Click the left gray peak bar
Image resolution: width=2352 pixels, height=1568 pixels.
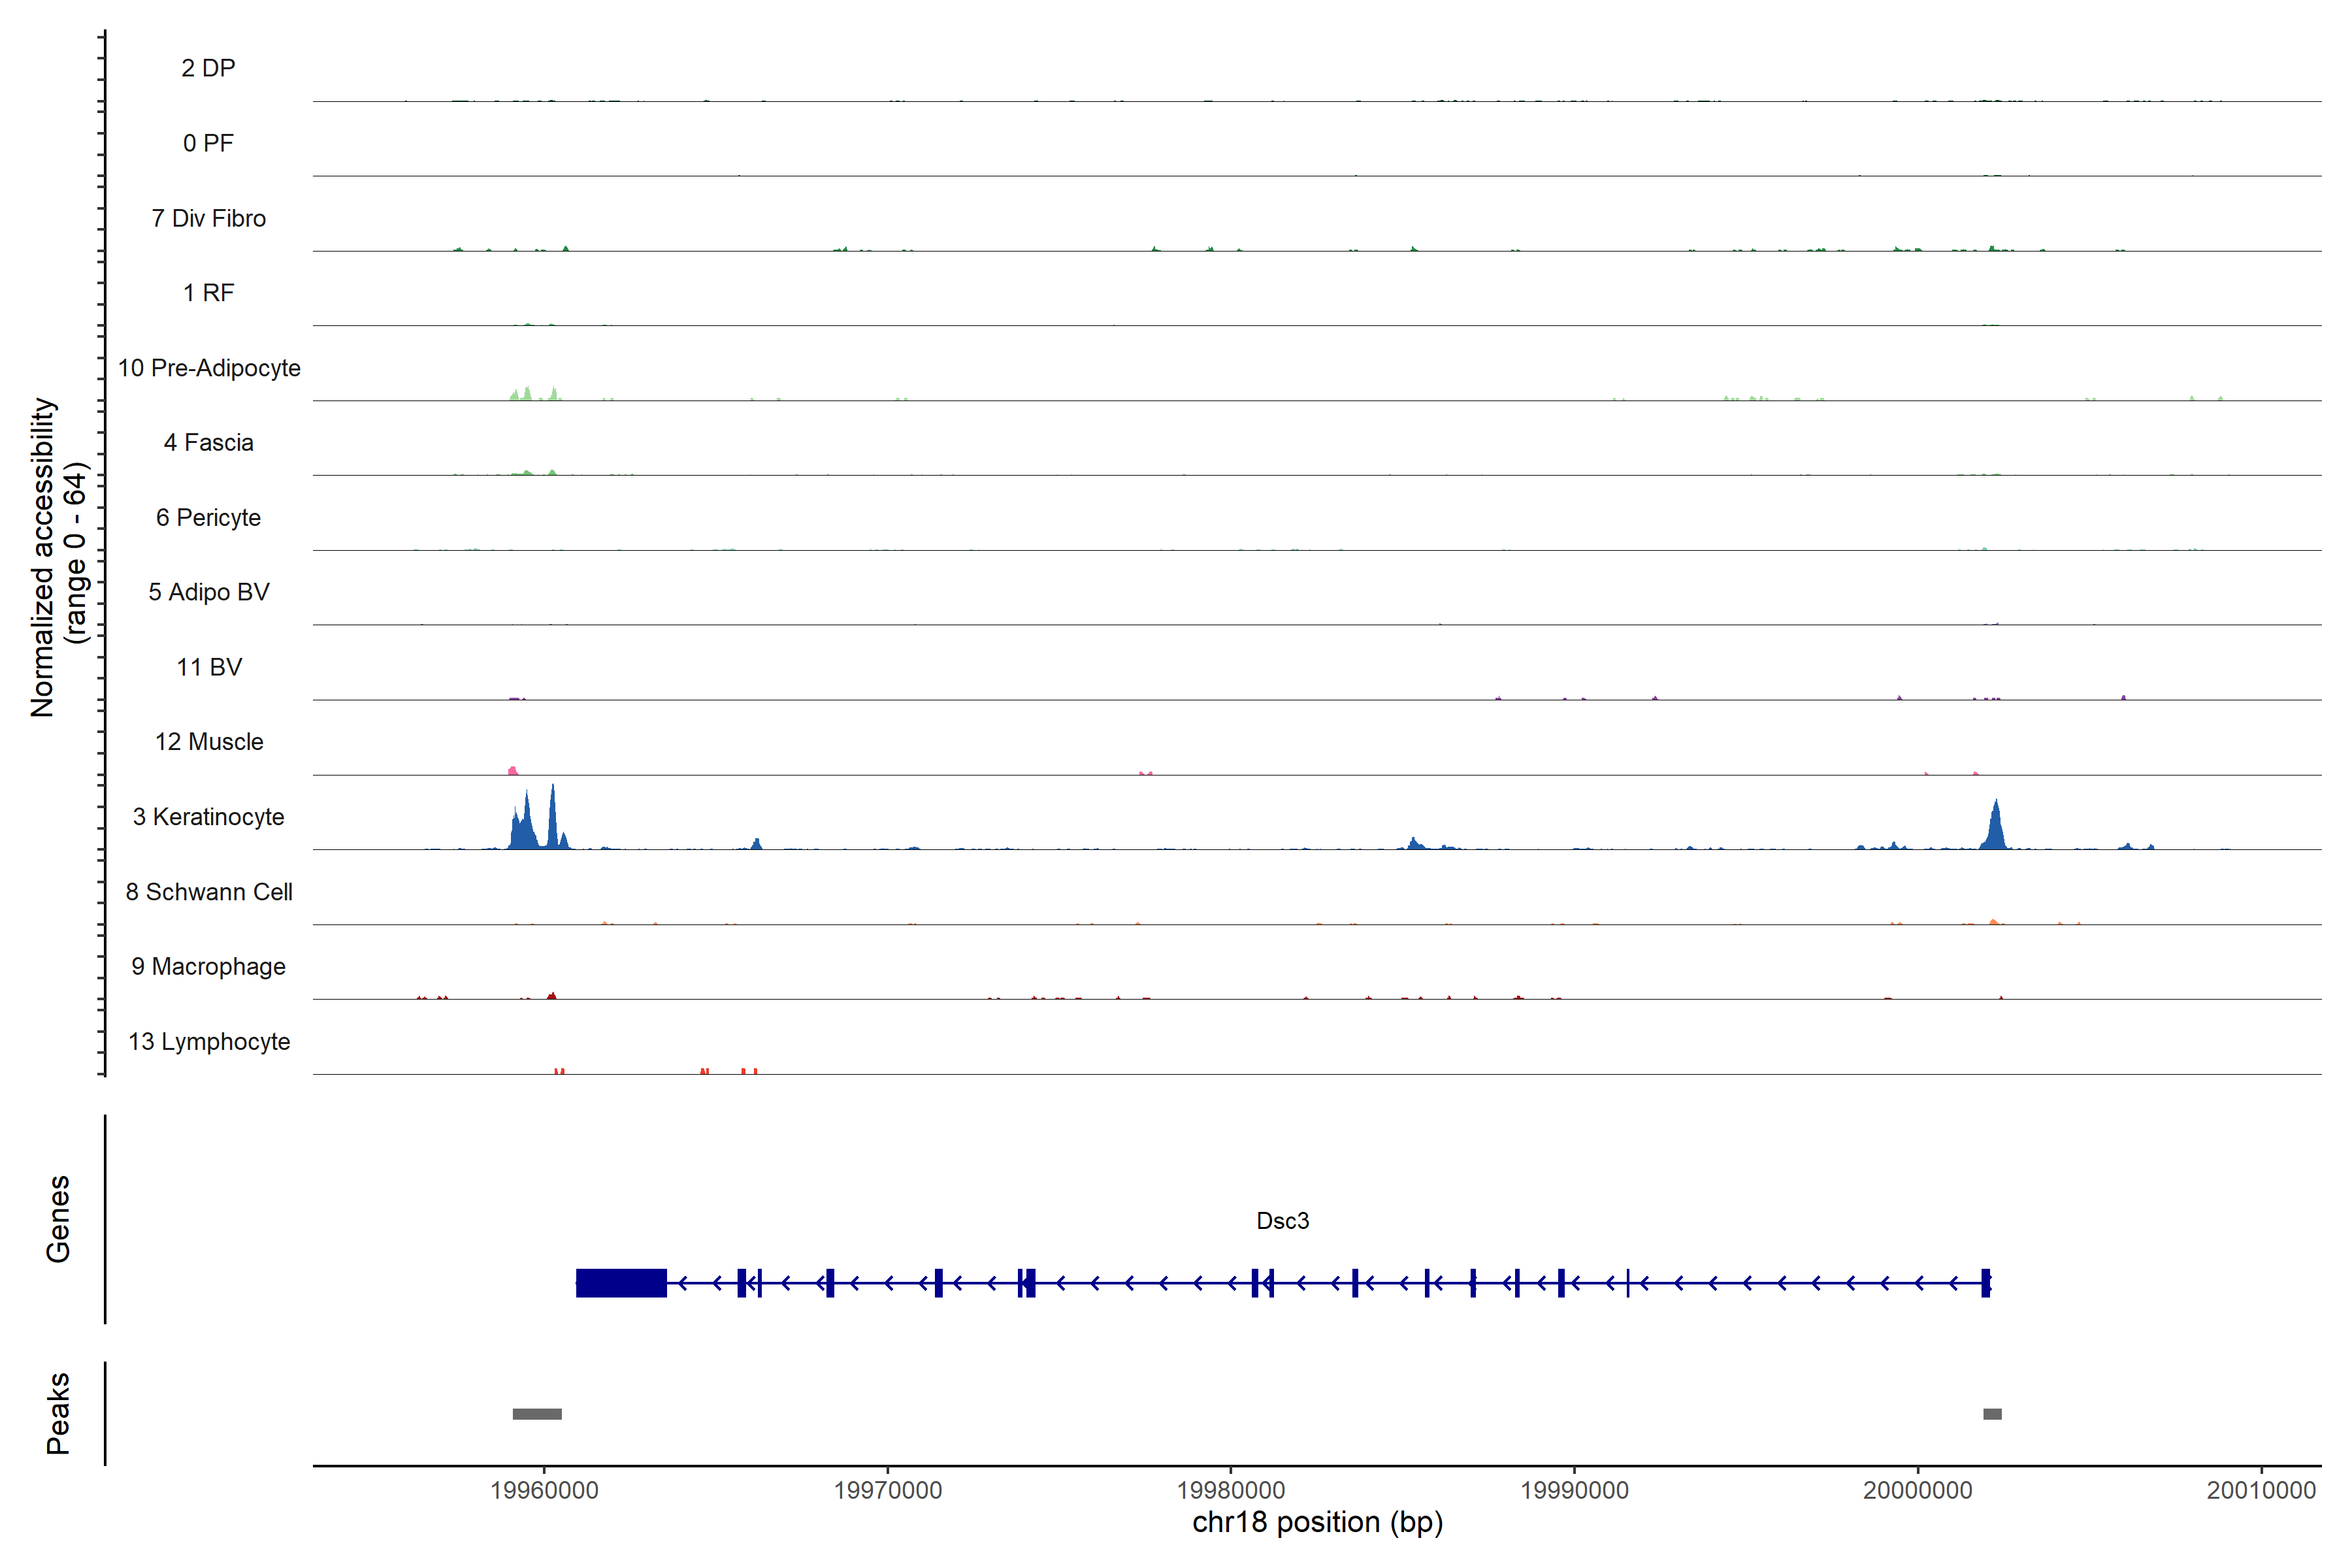click(x=537, y=1414)
